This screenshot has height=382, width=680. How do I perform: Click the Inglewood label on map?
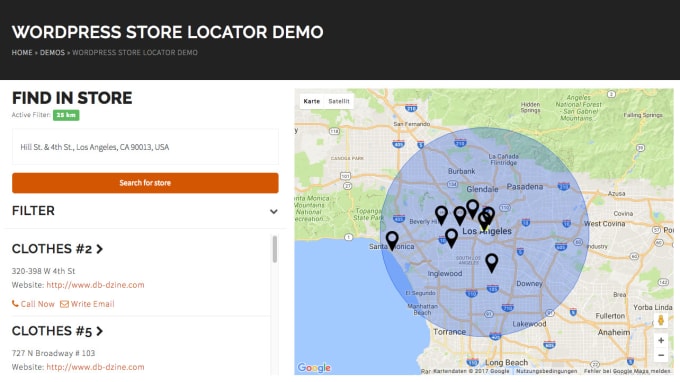coord(445,274)
